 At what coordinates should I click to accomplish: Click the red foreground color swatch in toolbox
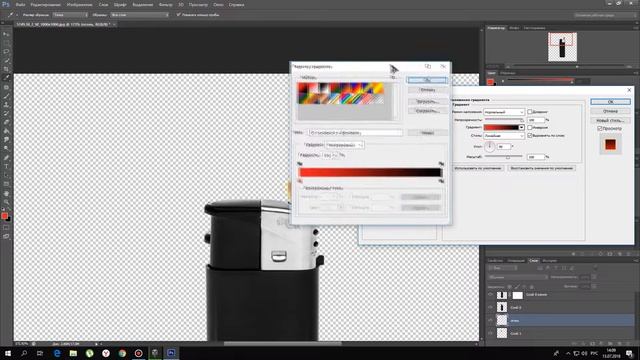tap(4, 216)
